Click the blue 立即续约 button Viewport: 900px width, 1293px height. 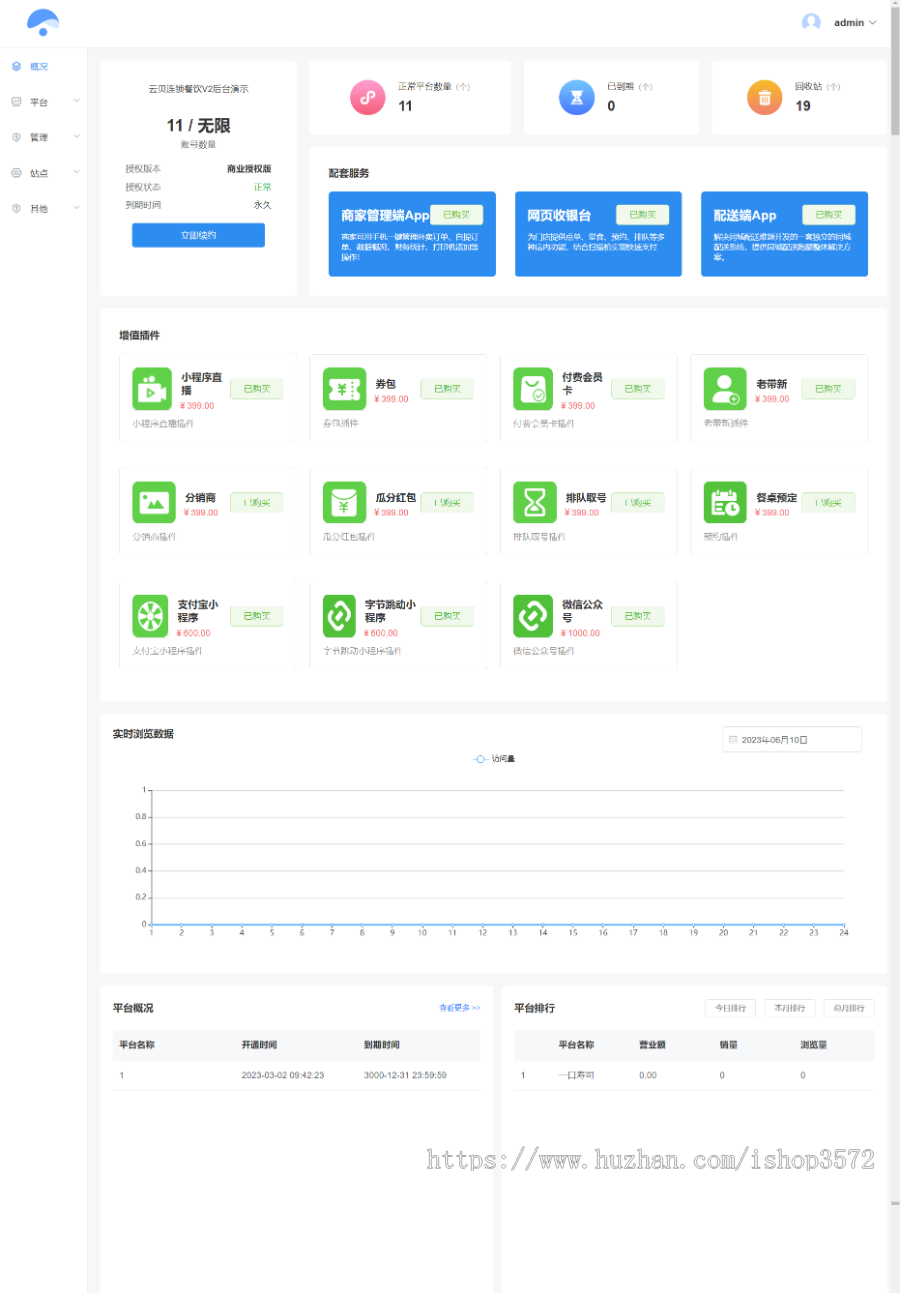198,235
